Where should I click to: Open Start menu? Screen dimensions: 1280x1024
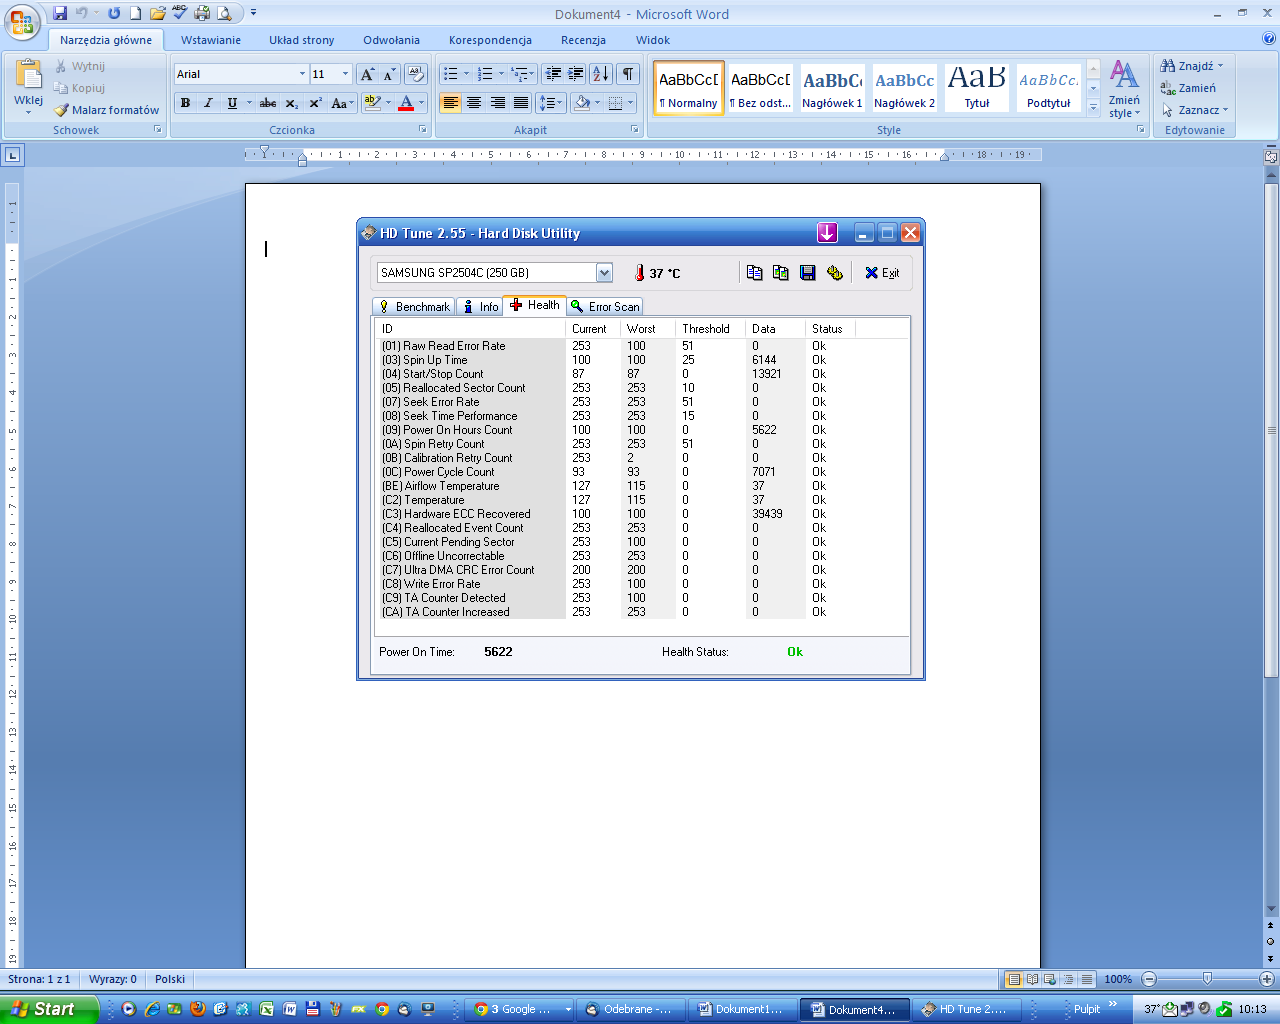[x=50, y=1009]
